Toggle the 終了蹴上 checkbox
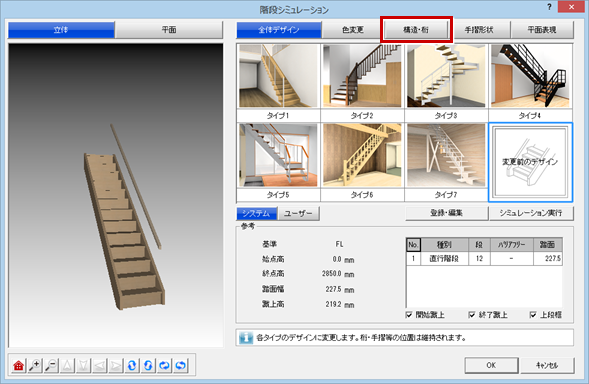This screenshot has height=384, width=589. [472, 315]
